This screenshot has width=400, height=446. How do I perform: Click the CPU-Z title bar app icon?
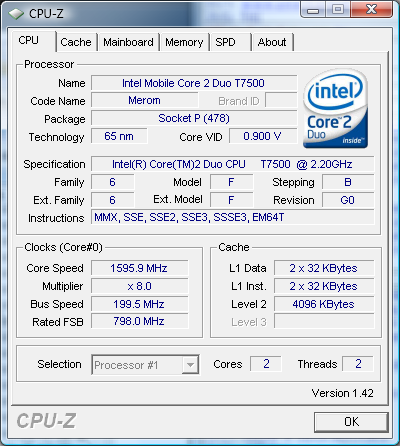pos(16,14)
